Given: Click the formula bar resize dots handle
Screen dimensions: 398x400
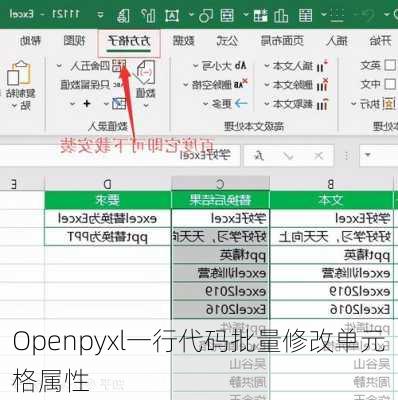Looking at the screenshot, I should pos(347,156).
